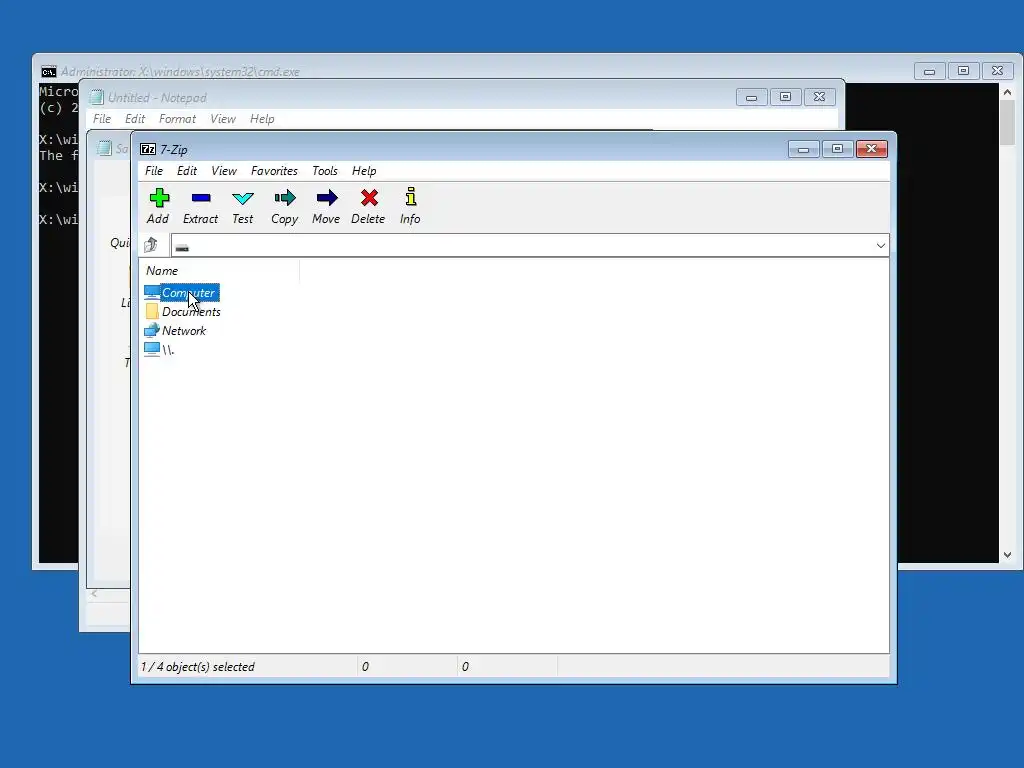Open Notepad's Edit menu
The image size is (1024, 768).
135,119
